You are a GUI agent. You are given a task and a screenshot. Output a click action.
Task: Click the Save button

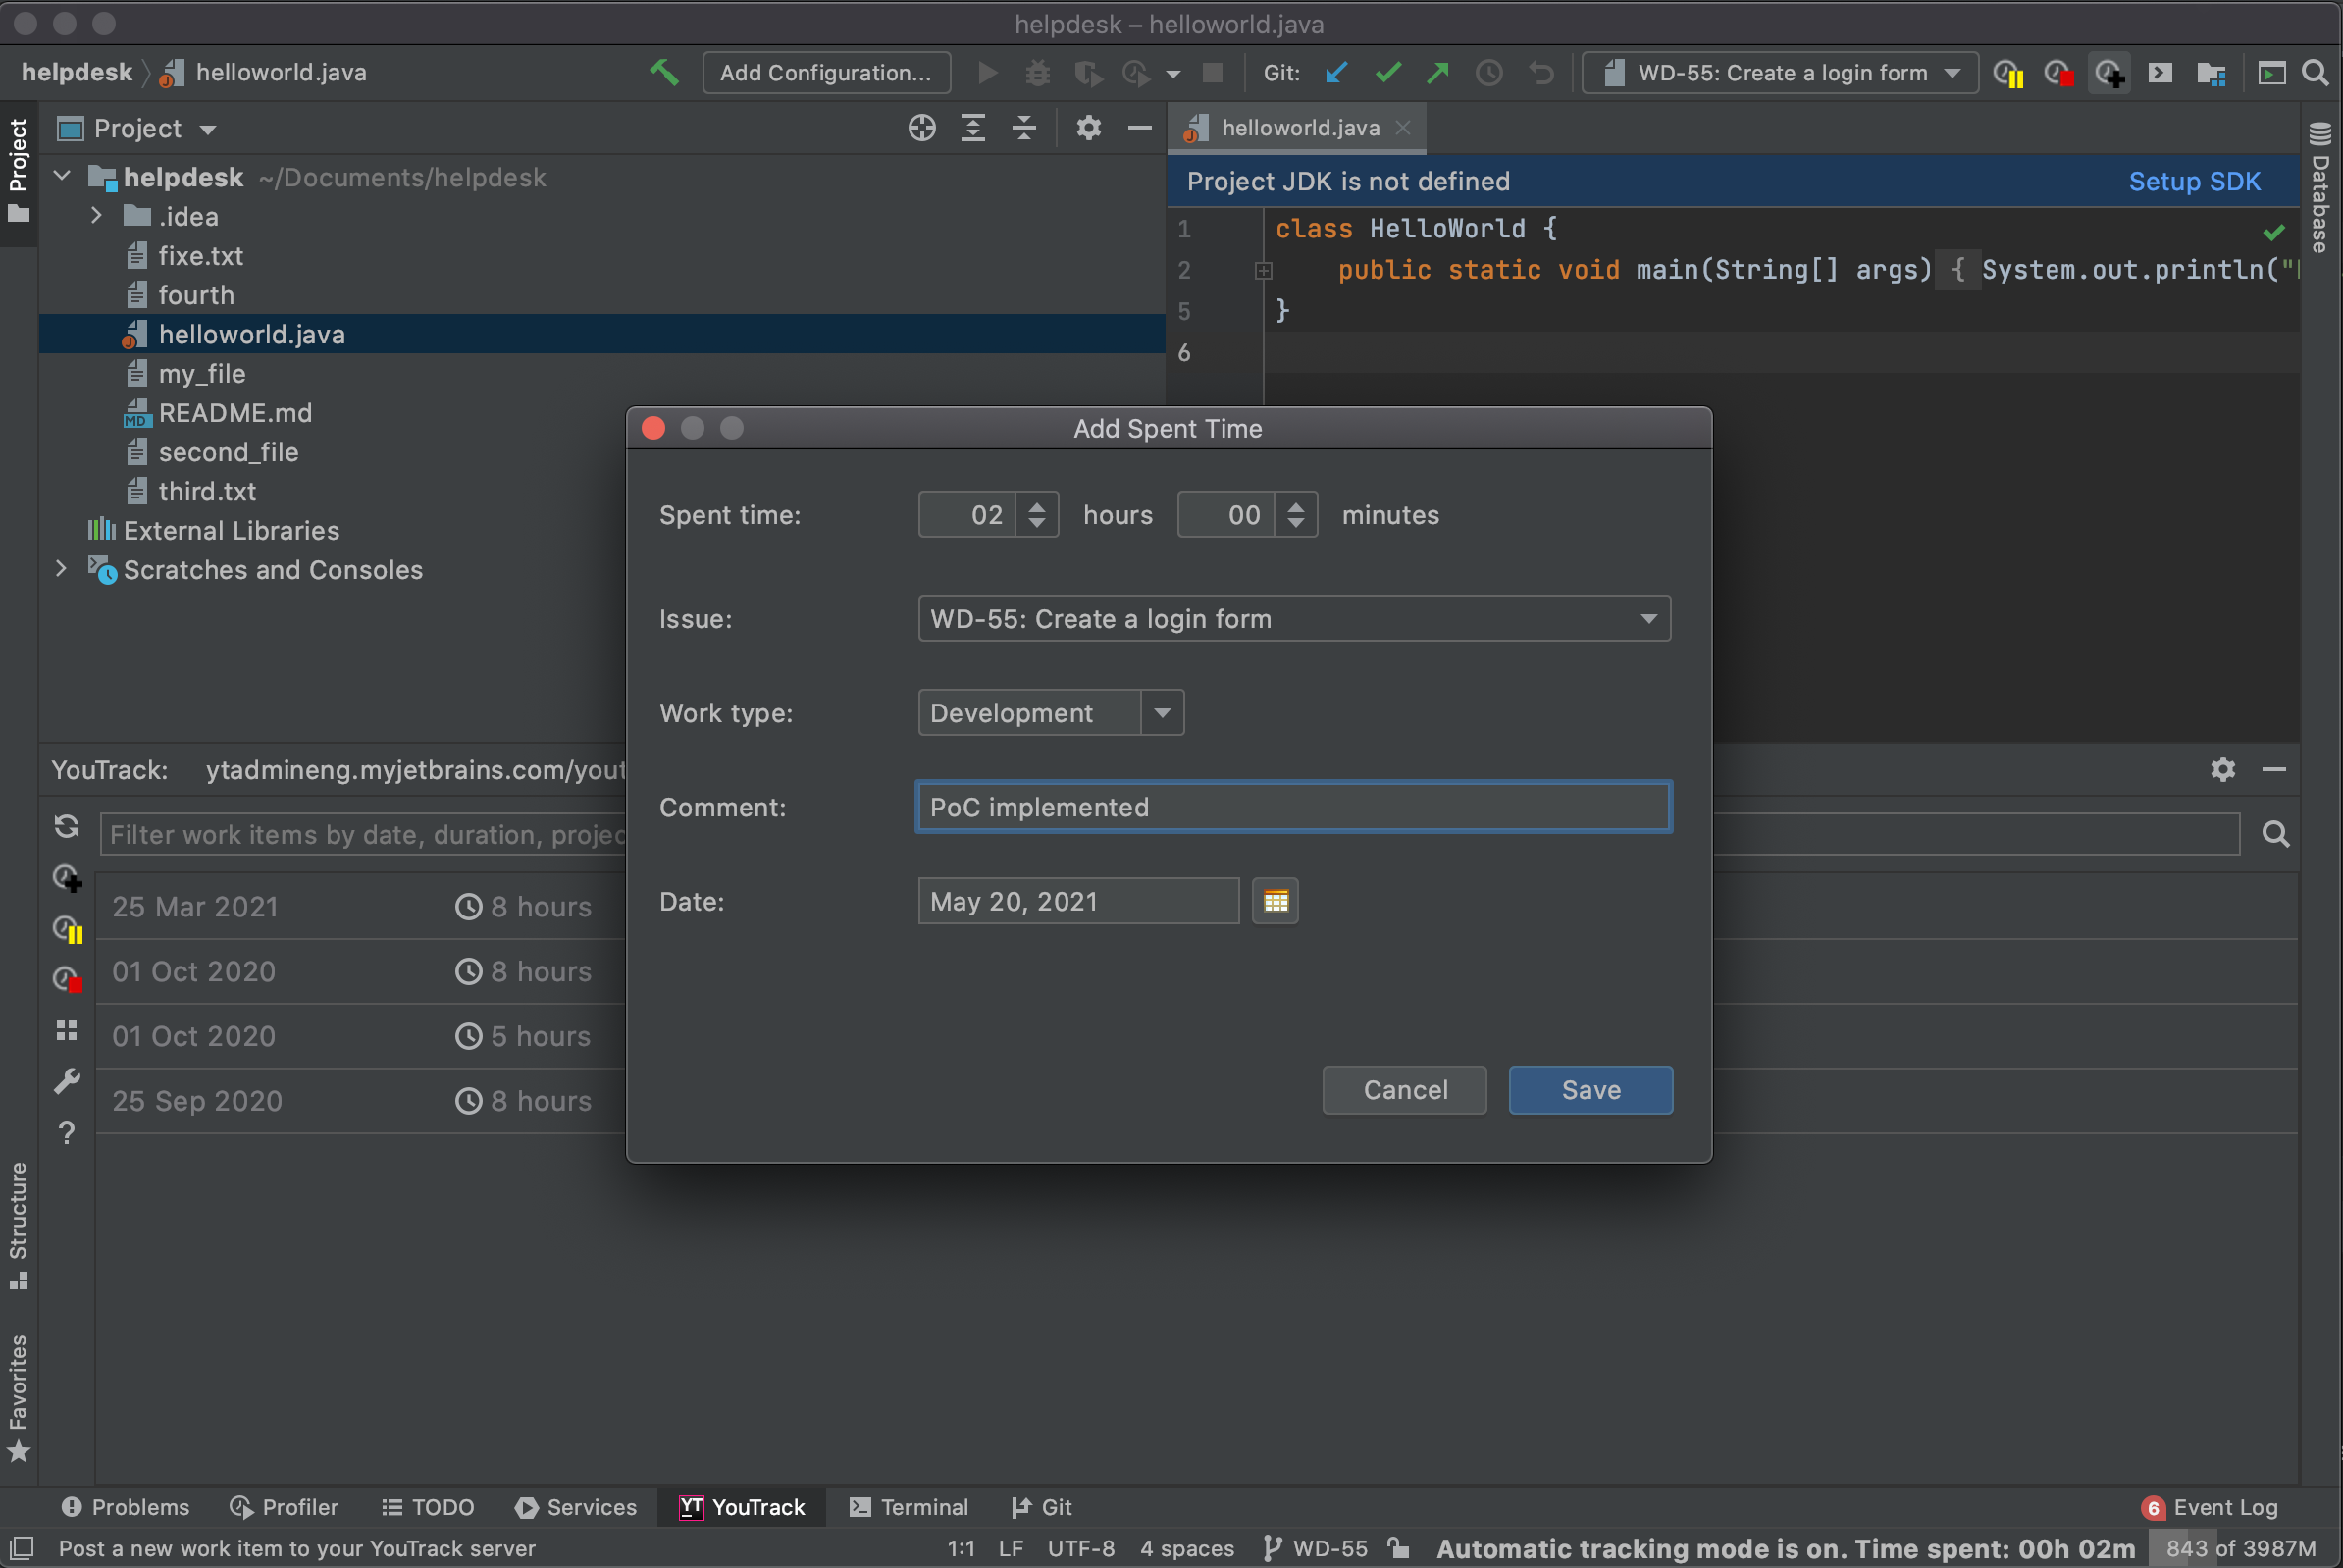coord(1590,1089)
